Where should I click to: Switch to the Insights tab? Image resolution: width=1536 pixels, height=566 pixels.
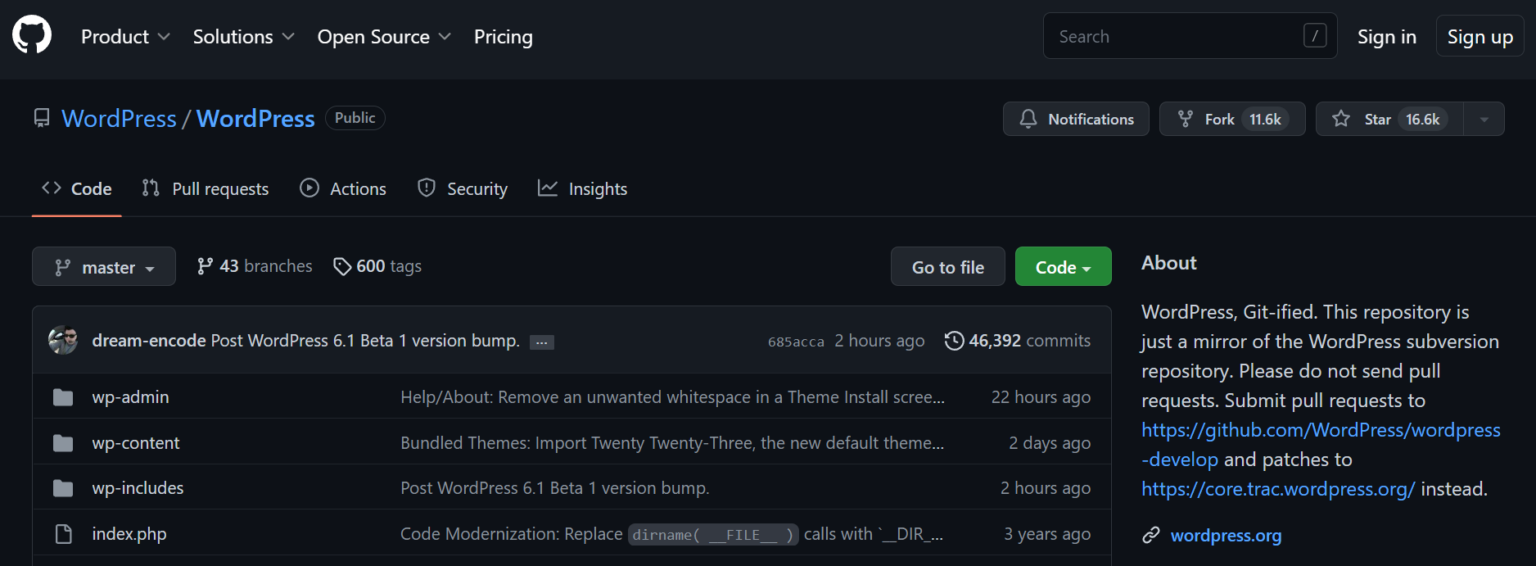[x=583, y=188]
